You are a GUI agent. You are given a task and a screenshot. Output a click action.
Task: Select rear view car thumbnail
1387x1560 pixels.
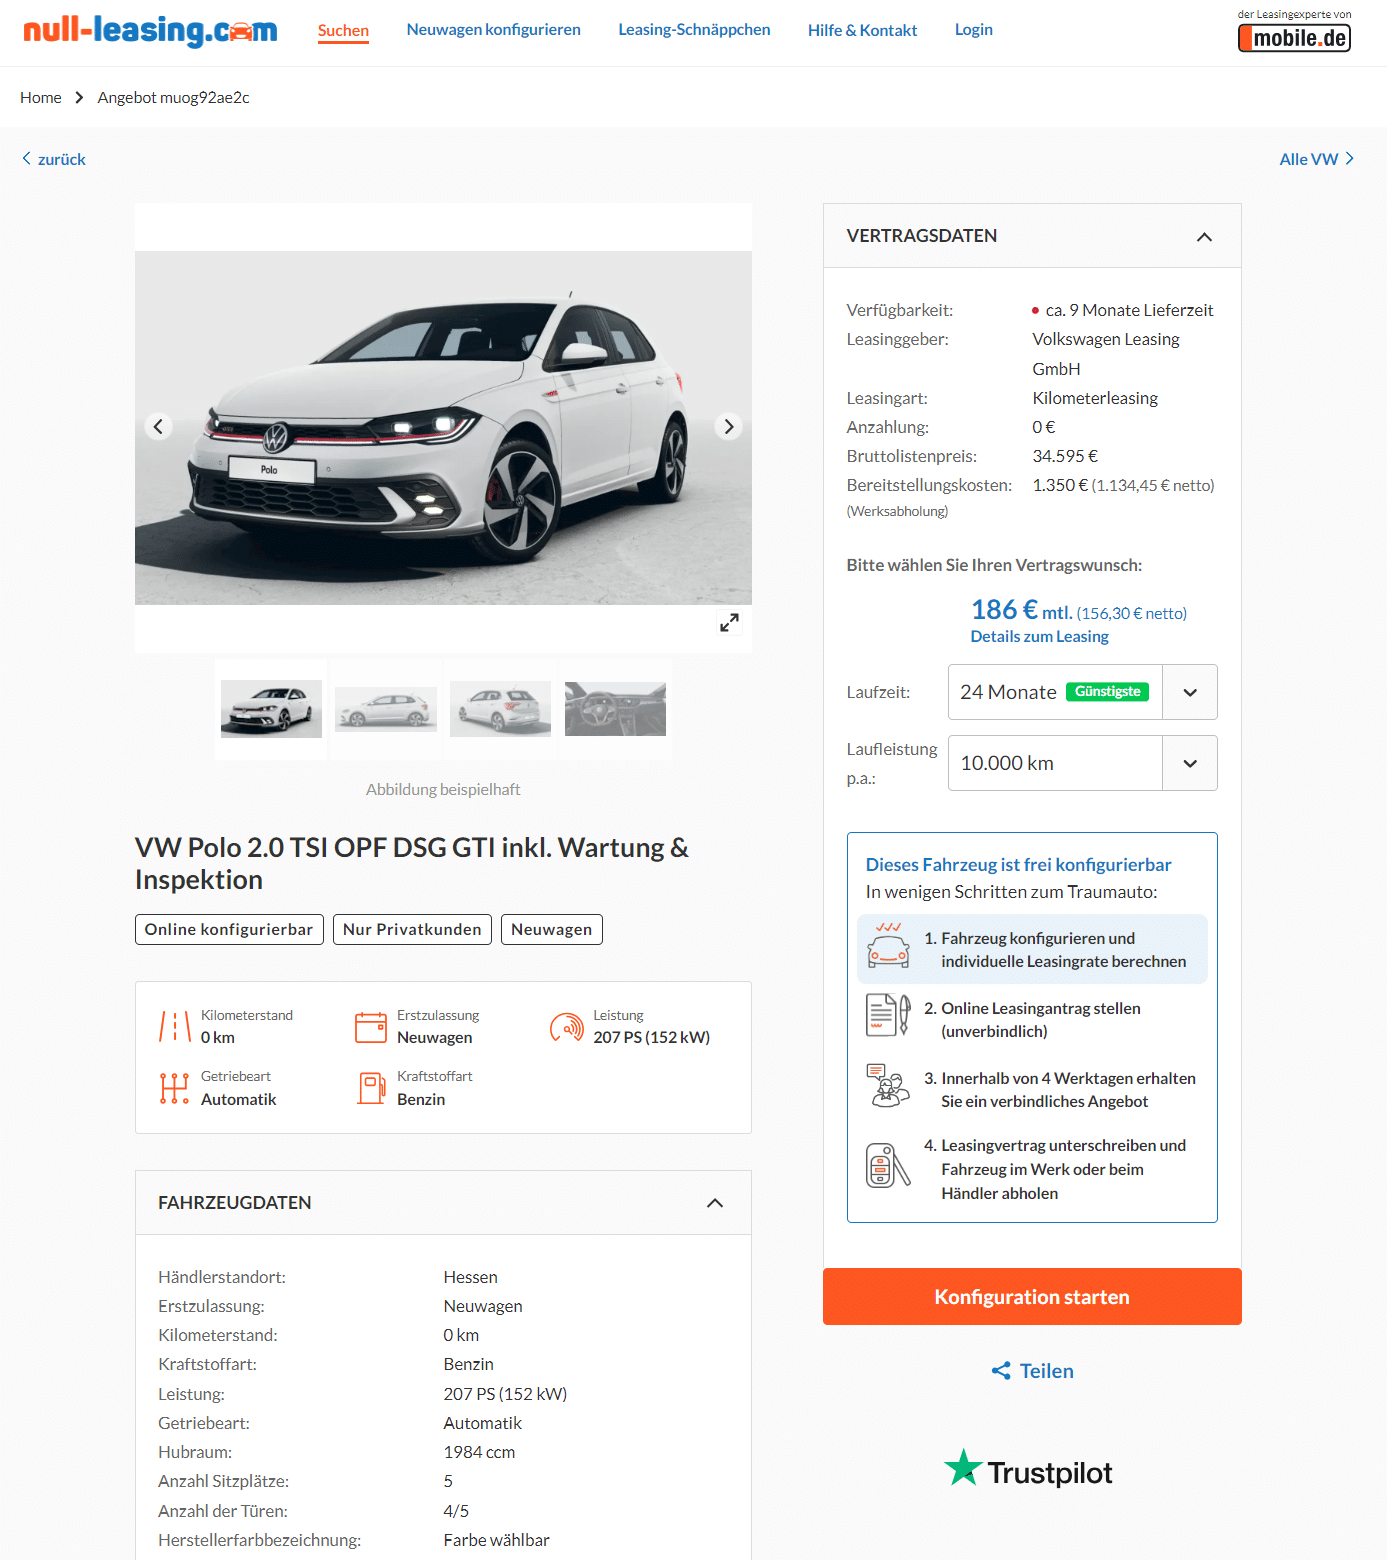click(x=500, y=709)
